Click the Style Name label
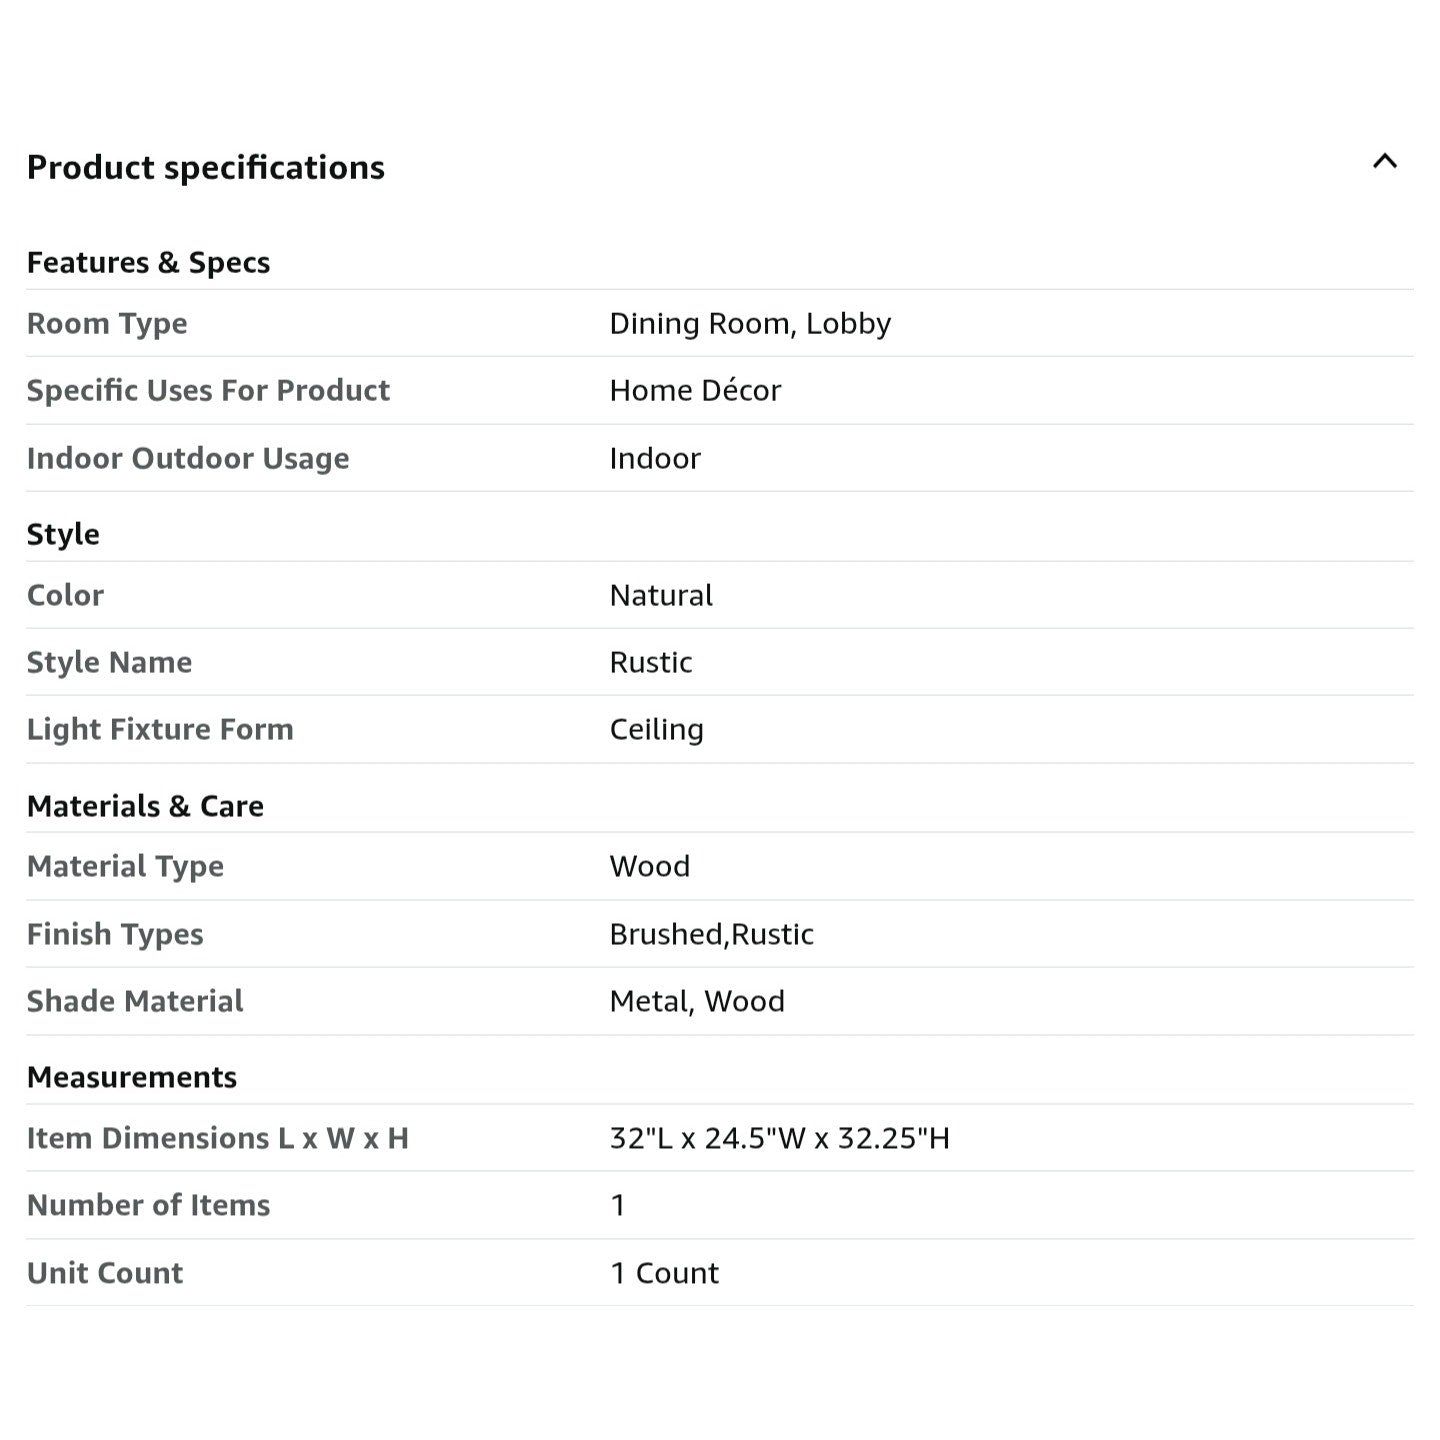1440x1440 pixels. click(x=109, y=662)
